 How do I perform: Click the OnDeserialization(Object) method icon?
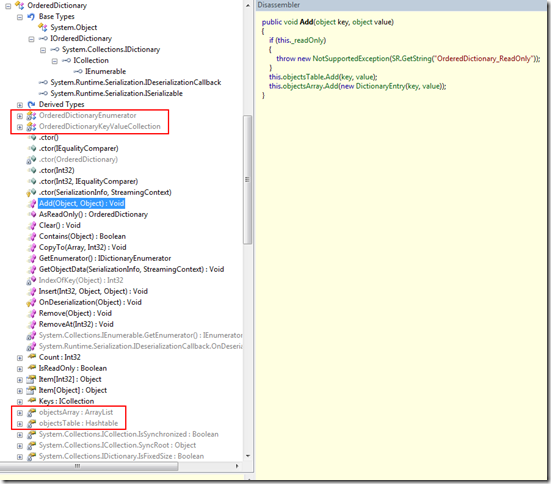(x=31, y=302)
